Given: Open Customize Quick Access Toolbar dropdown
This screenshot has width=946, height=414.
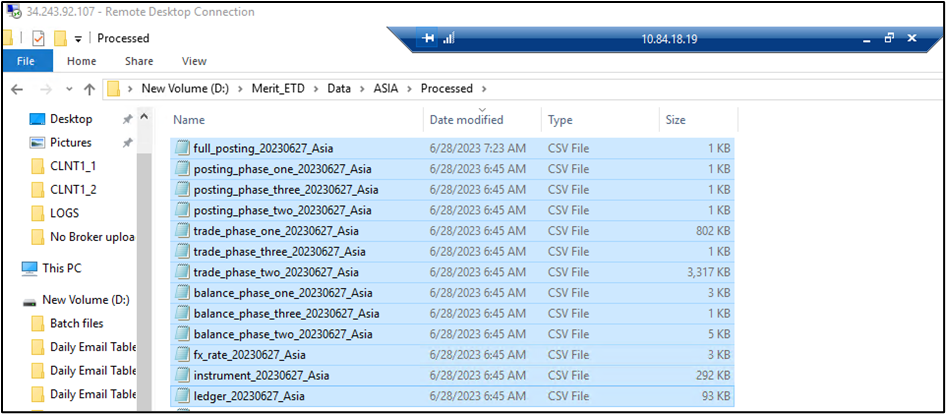Looking at the screenshot, I should point(78,39).
